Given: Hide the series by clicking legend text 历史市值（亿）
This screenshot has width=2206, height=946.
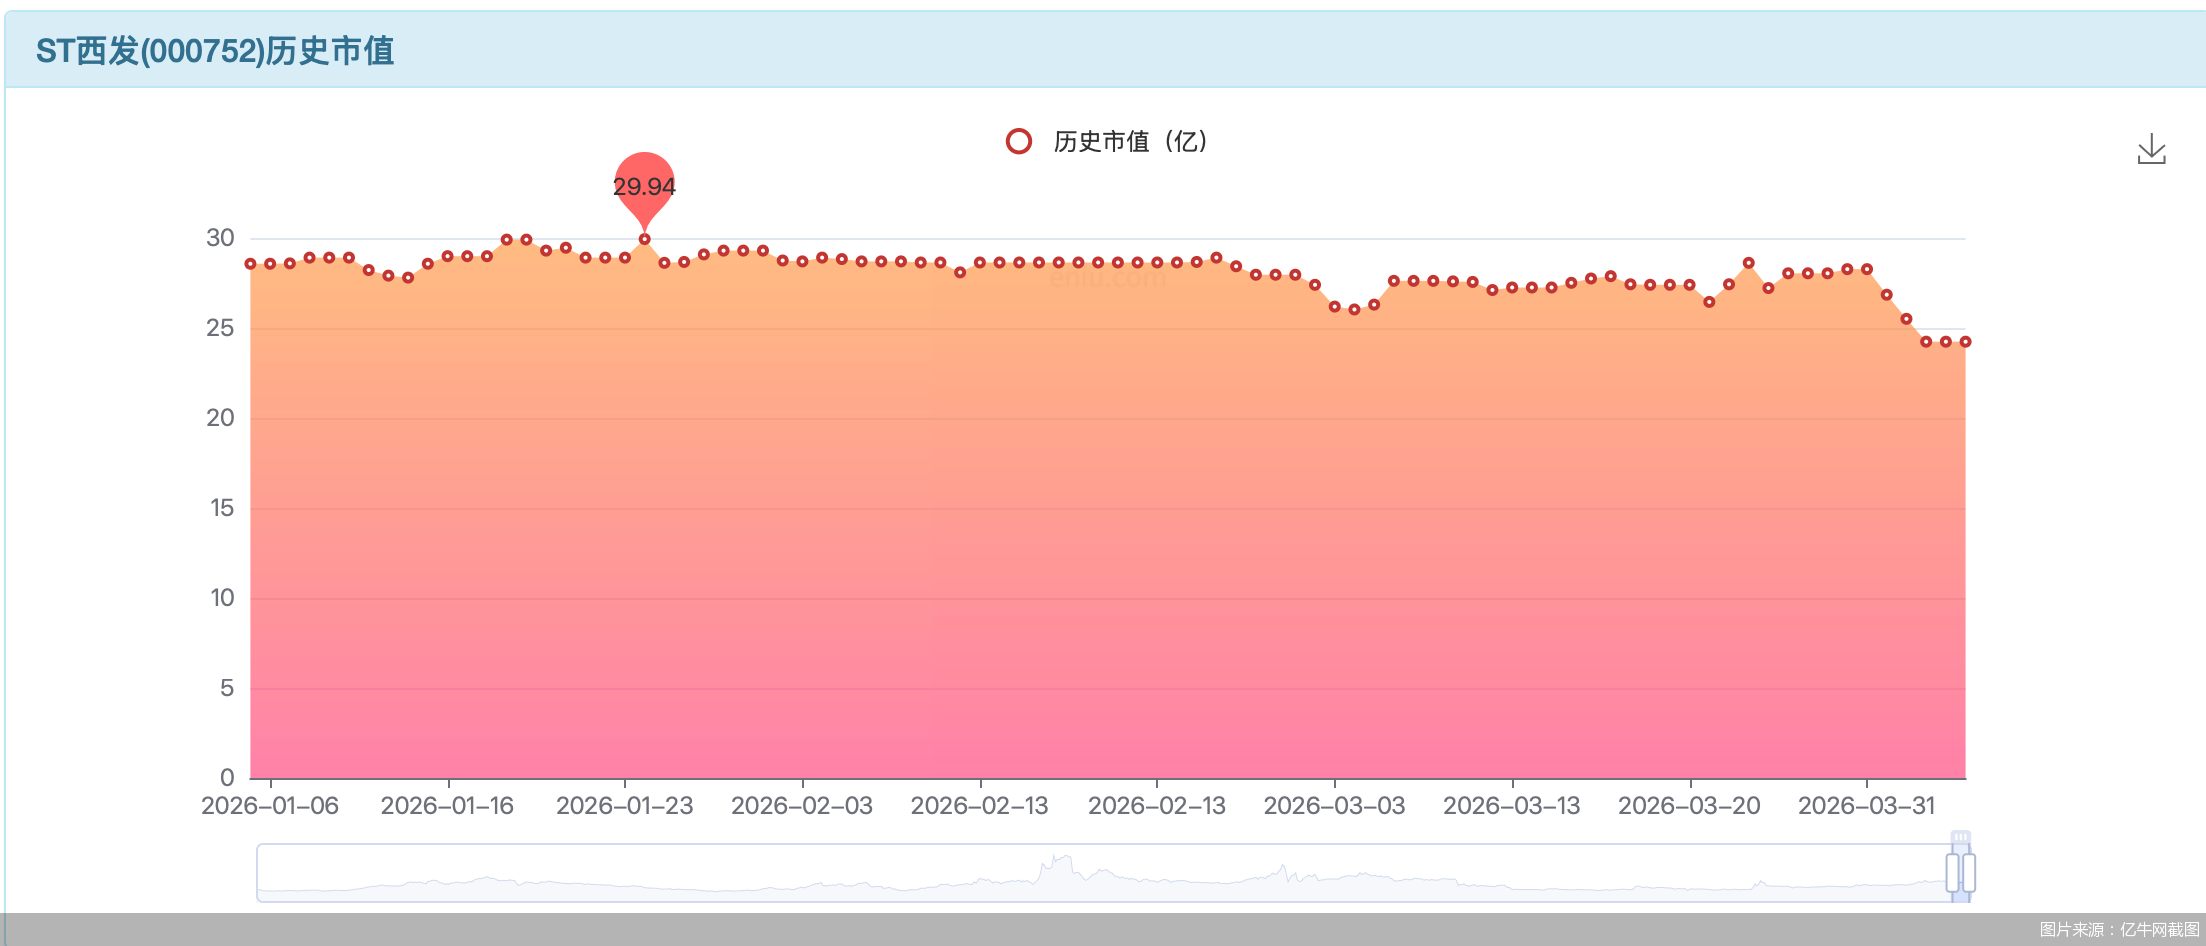Looking at the screenshot, I should 1130,141.
